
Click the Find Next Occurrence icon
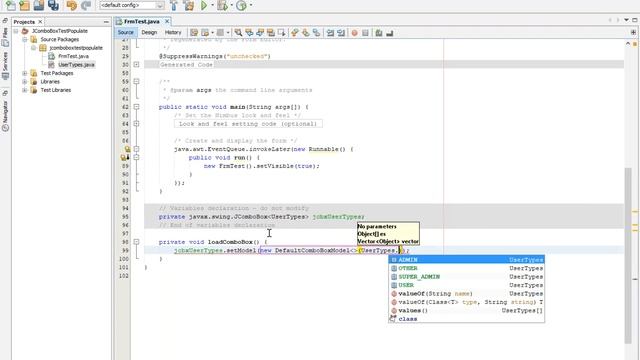pyautogui.click(x=260, y=33)
